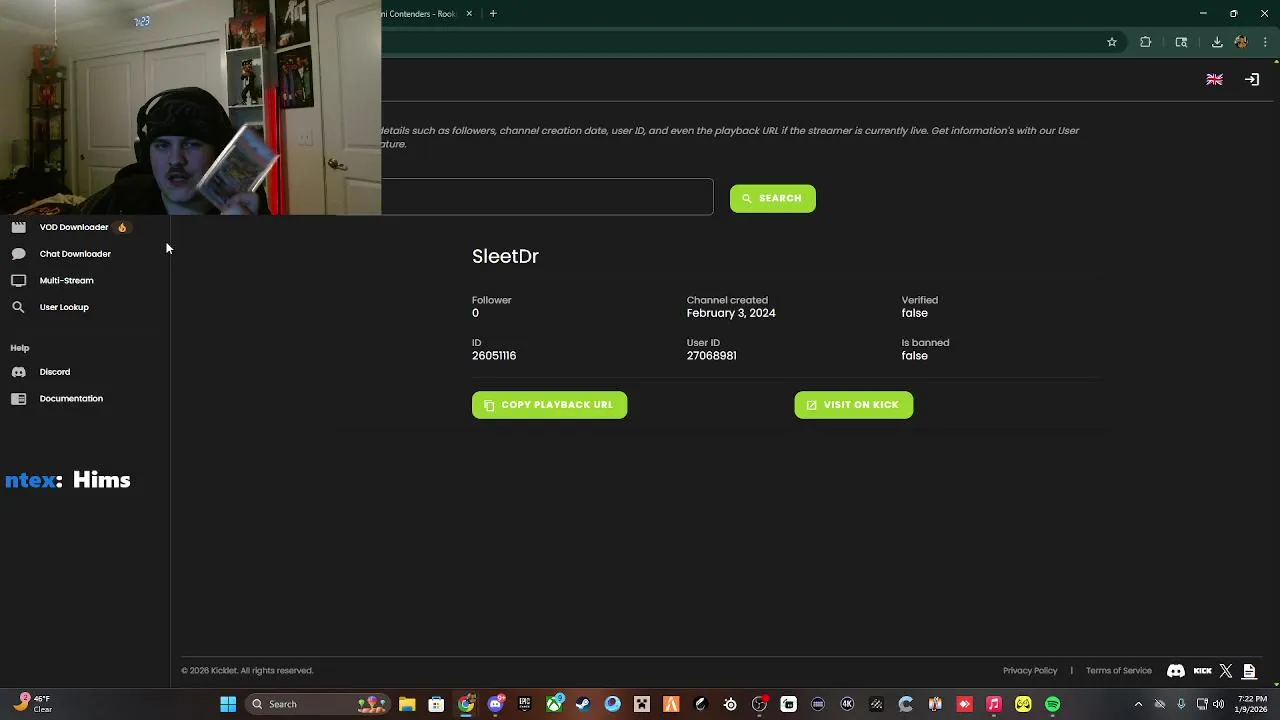This screenshot has width=1280, height=720.
Task: Click the green Search button
Action: [773, 198]
